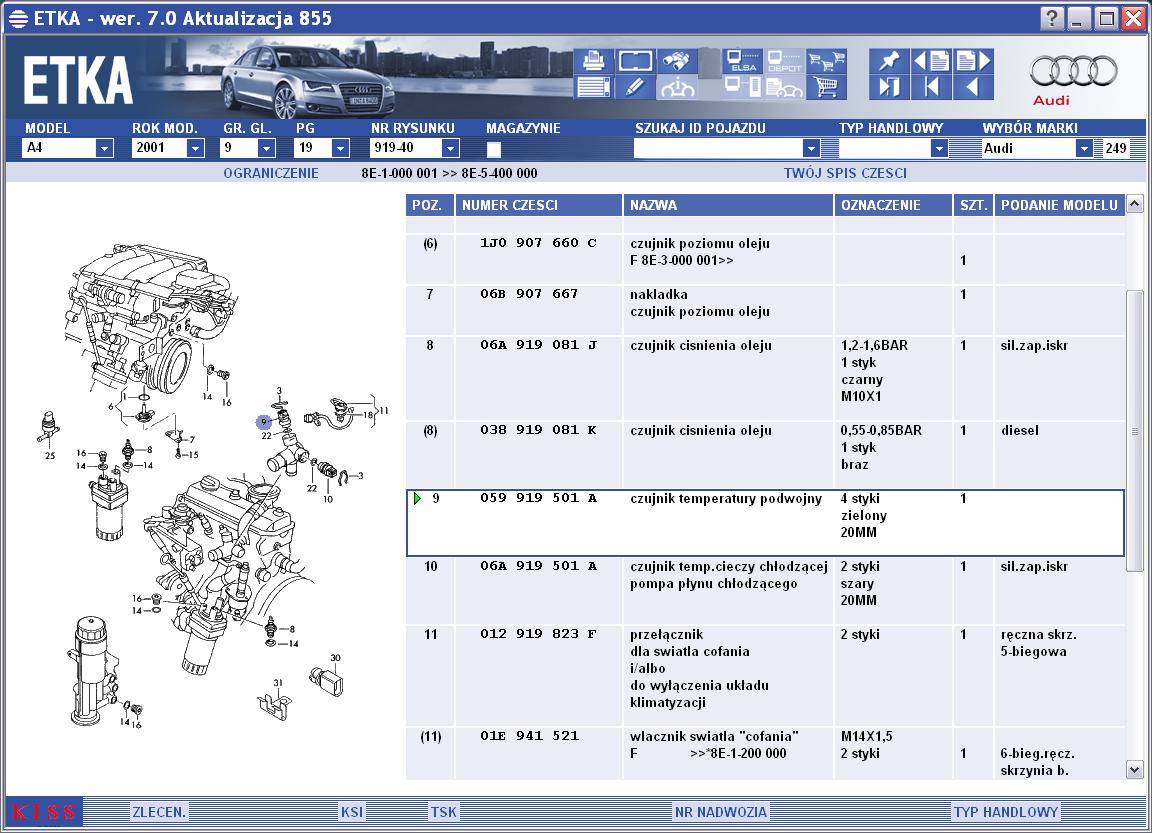Open search with the binoculars icon
1152x833 pixels.
(x=677, y=61)
